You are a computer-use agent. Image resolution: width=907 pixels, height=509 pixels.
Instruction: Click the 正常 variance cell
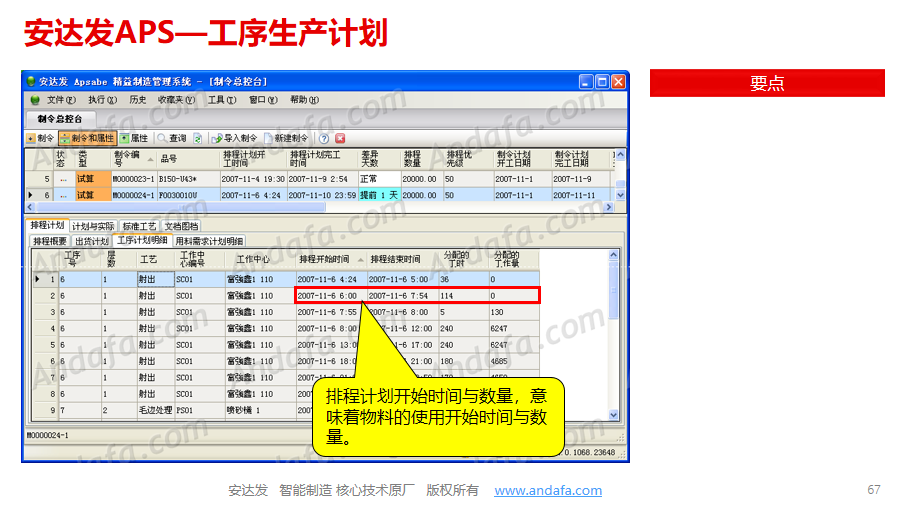pos(379,179)
